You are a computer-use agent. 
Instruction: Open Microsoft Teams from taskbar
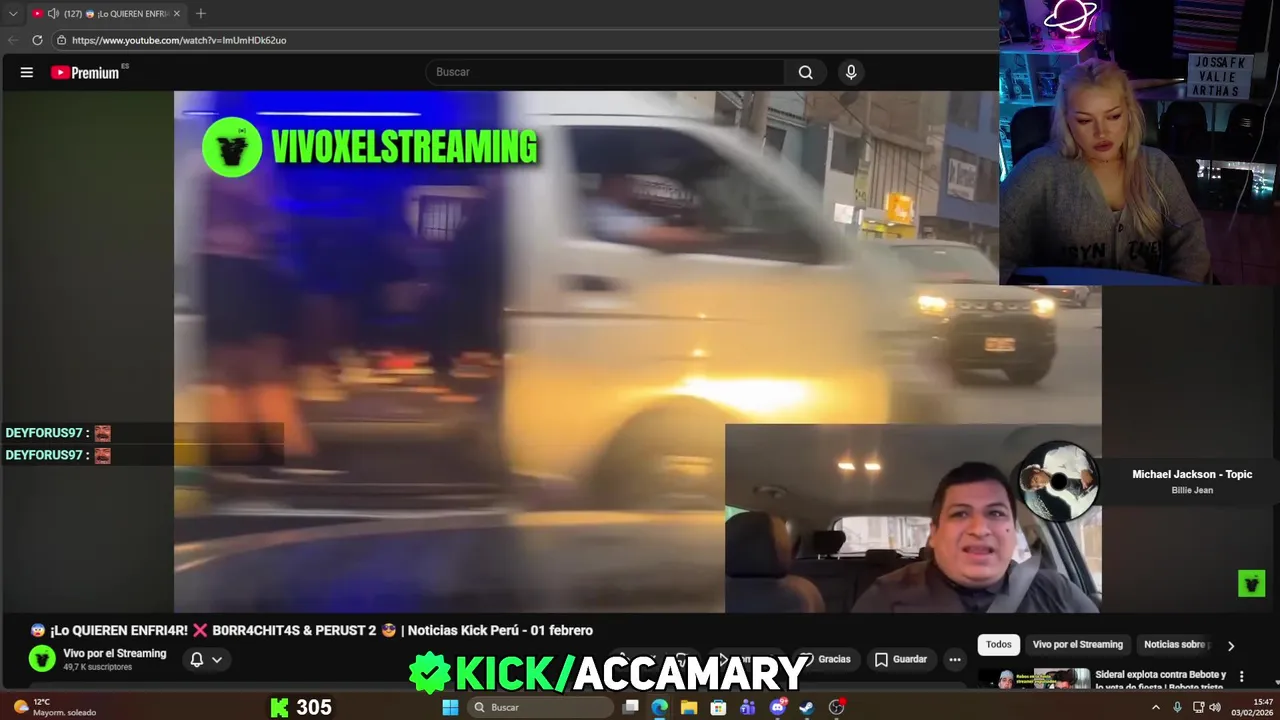click(x=748, y=707)
